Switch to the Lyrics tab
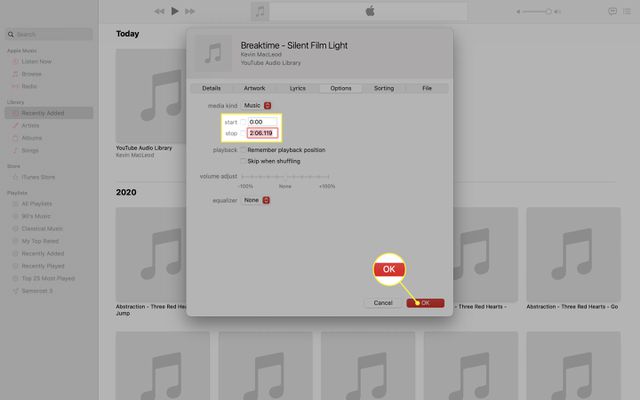 (x=298, y=88)
